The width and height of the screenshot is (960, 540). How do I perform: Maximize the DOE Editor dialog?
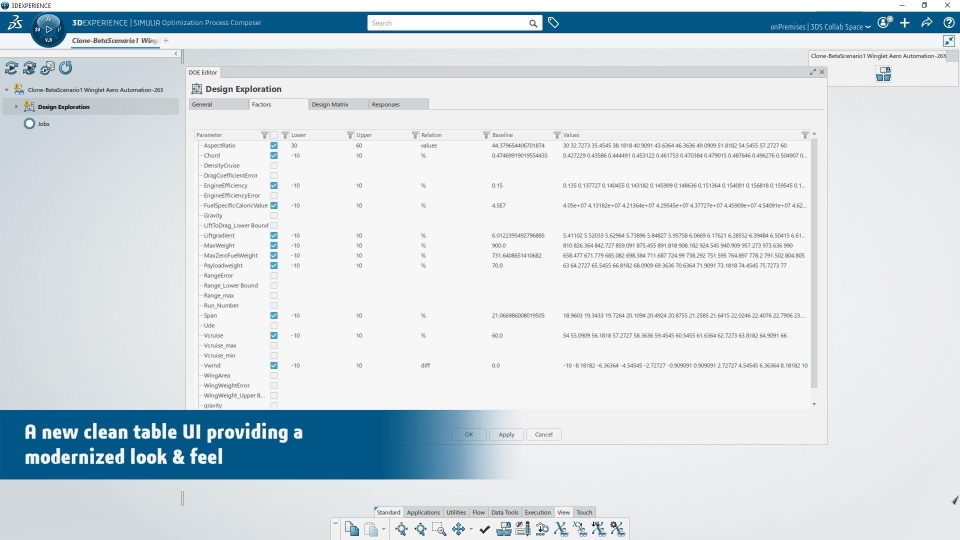812,72
